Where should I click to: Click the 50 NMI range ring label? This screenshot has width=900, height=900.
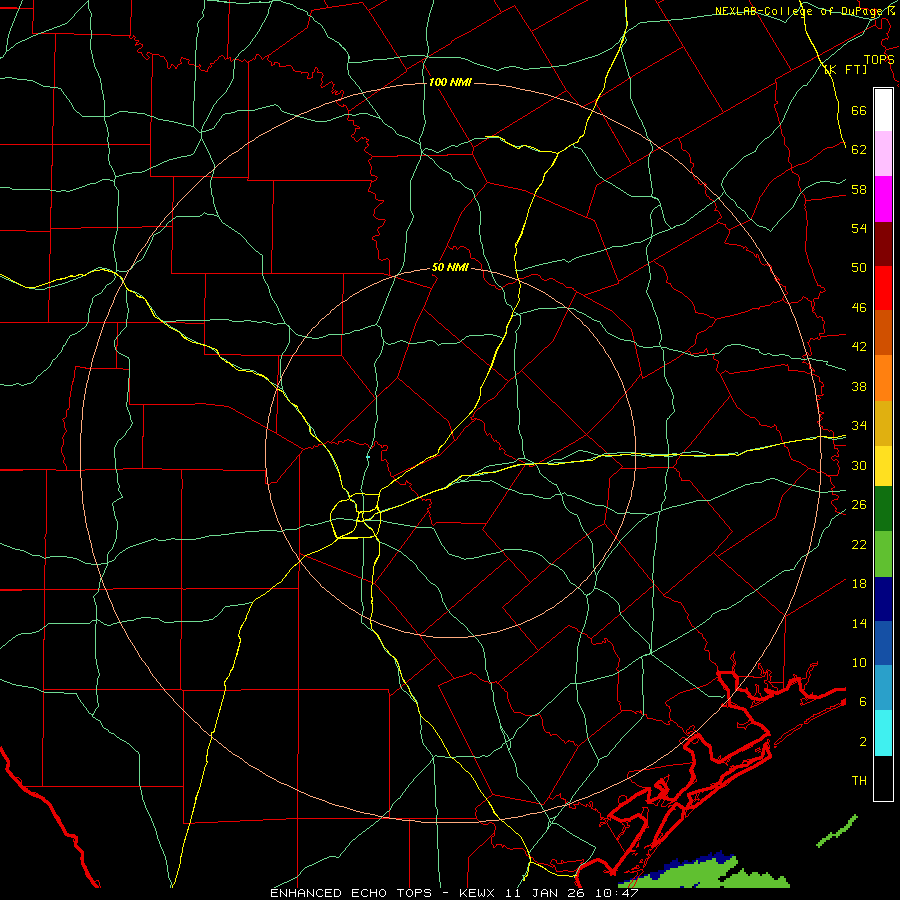pyautogui.click(x=450, y=267)
